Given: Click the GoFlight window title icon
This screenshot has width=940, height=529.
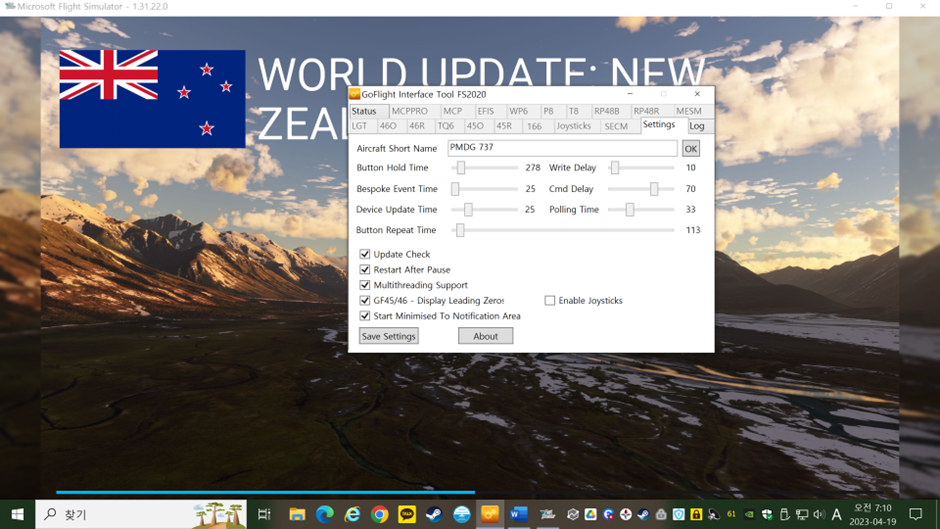Looking at the screenshot, I should tap(354, 94).
